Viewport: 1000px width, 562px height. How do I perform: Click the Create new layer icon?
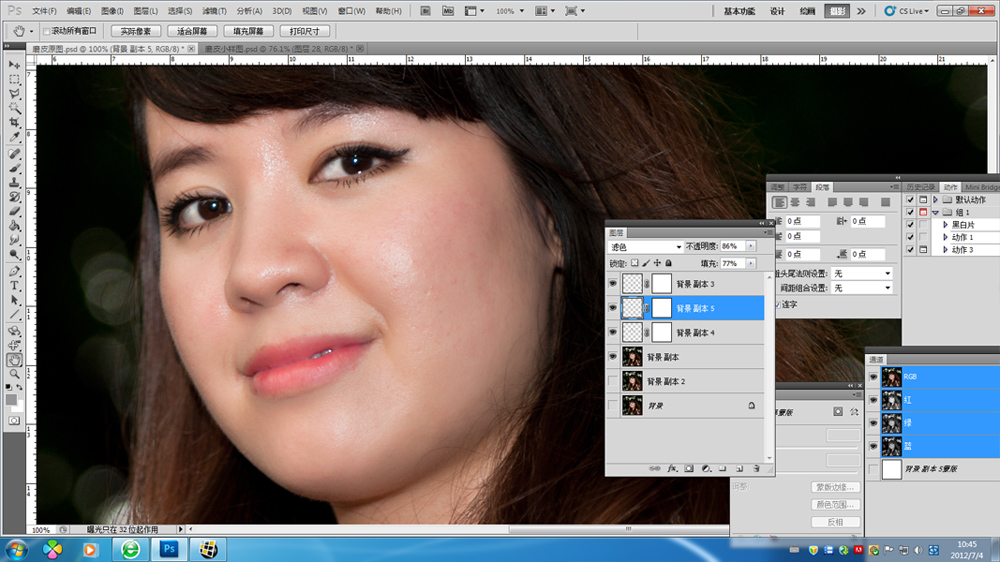(739, 467)
